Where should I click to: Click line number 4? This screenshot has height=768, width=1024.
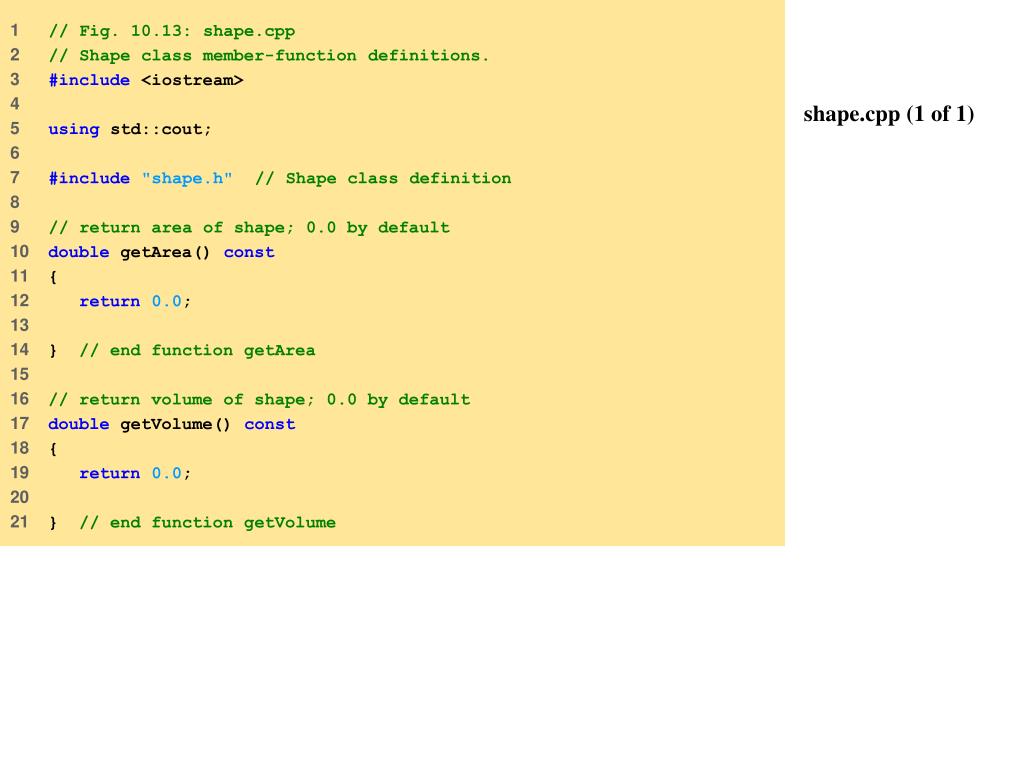[14, 104]
